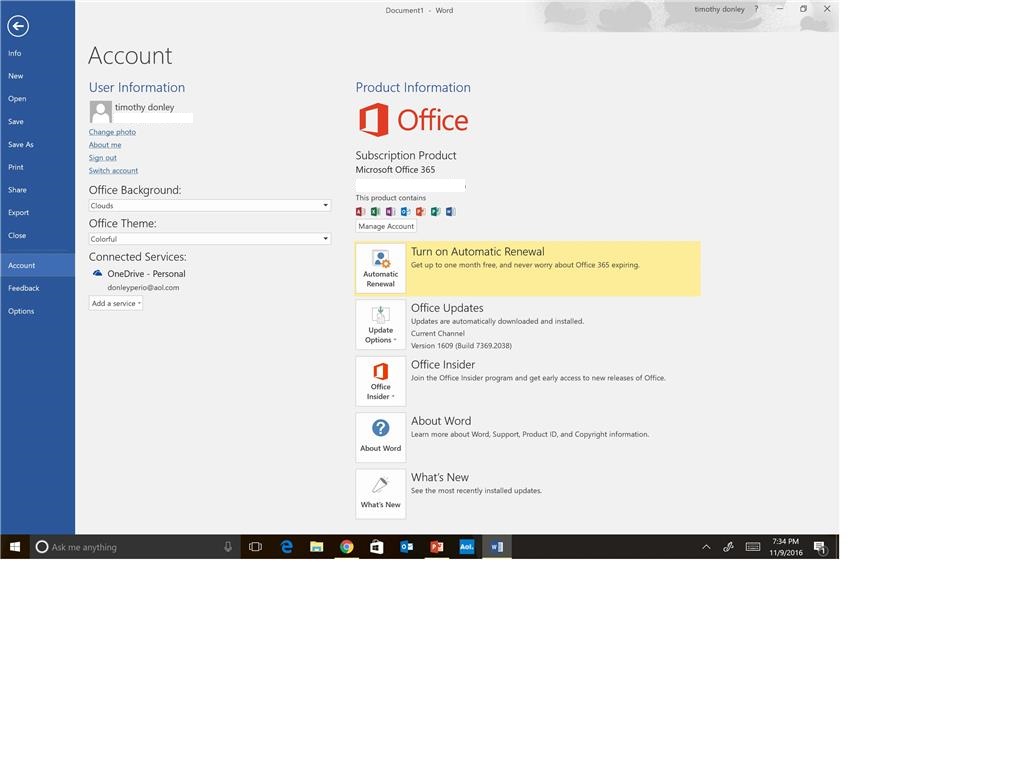Image resolution: width=1024 pixels, height=765 pixels.
Task: Open Outlook from the taskbar
Action: click(407, 547)
